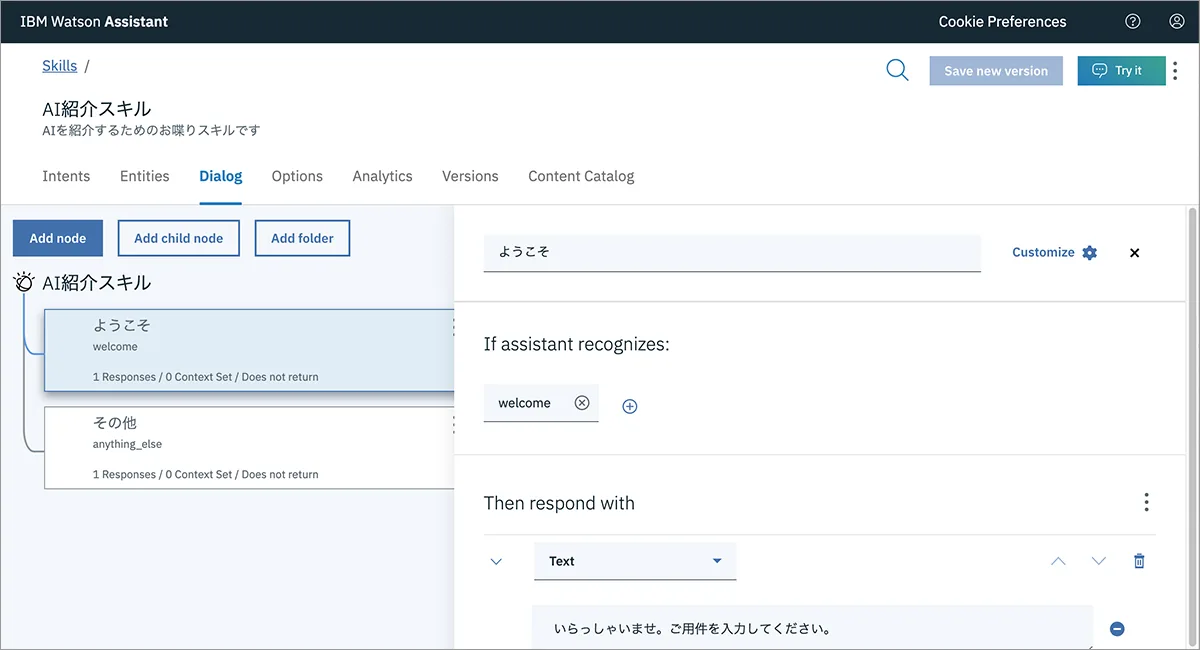Image resolution: width=1200 pixels, height=650 pixels.
Task: Open the Text response type dropdown
Action: (x=635, y=561)
